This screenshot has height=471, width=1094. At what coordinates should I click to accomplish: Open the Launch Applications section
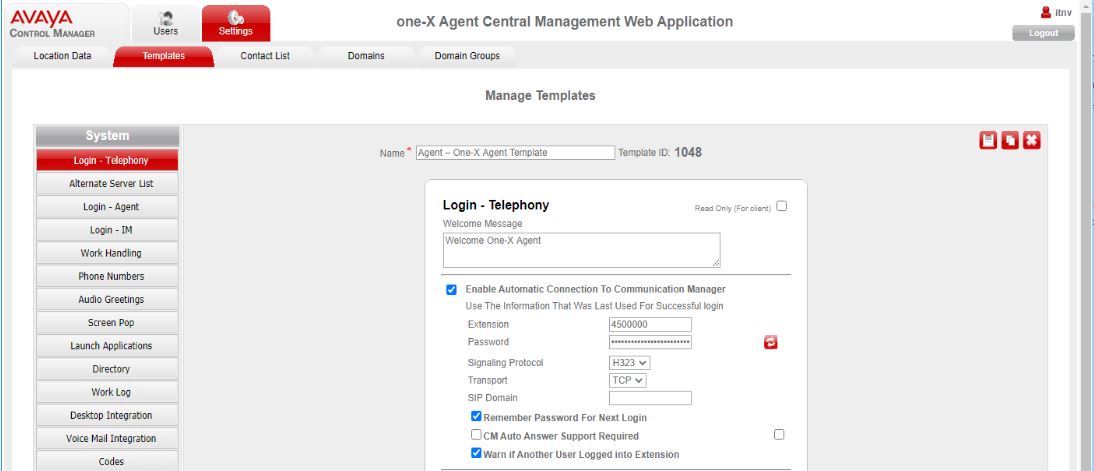click(107, 345)
